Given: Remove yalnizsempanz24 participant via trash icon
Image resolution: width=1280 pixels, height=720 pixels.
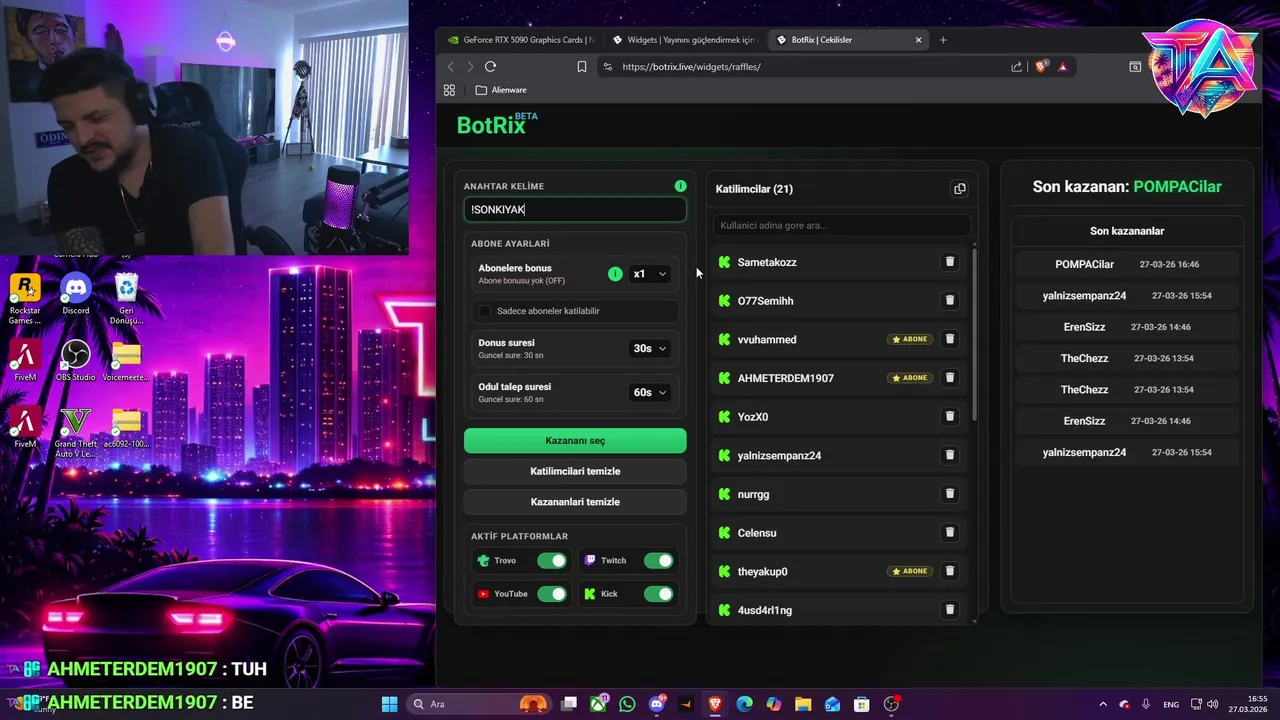Looking at the screenshot, I should (x=950, y=455).
